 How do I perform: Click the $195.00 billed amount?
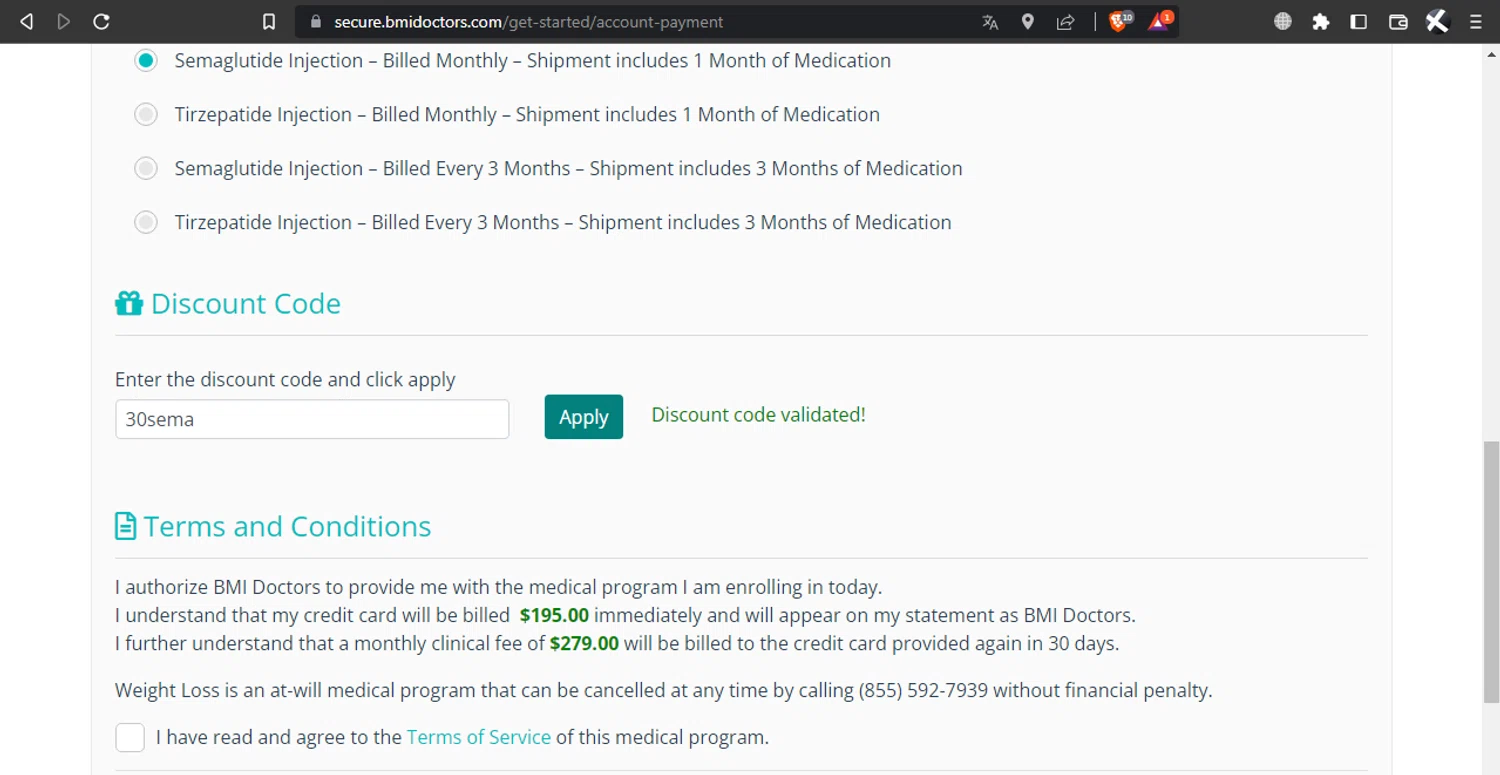554,615
